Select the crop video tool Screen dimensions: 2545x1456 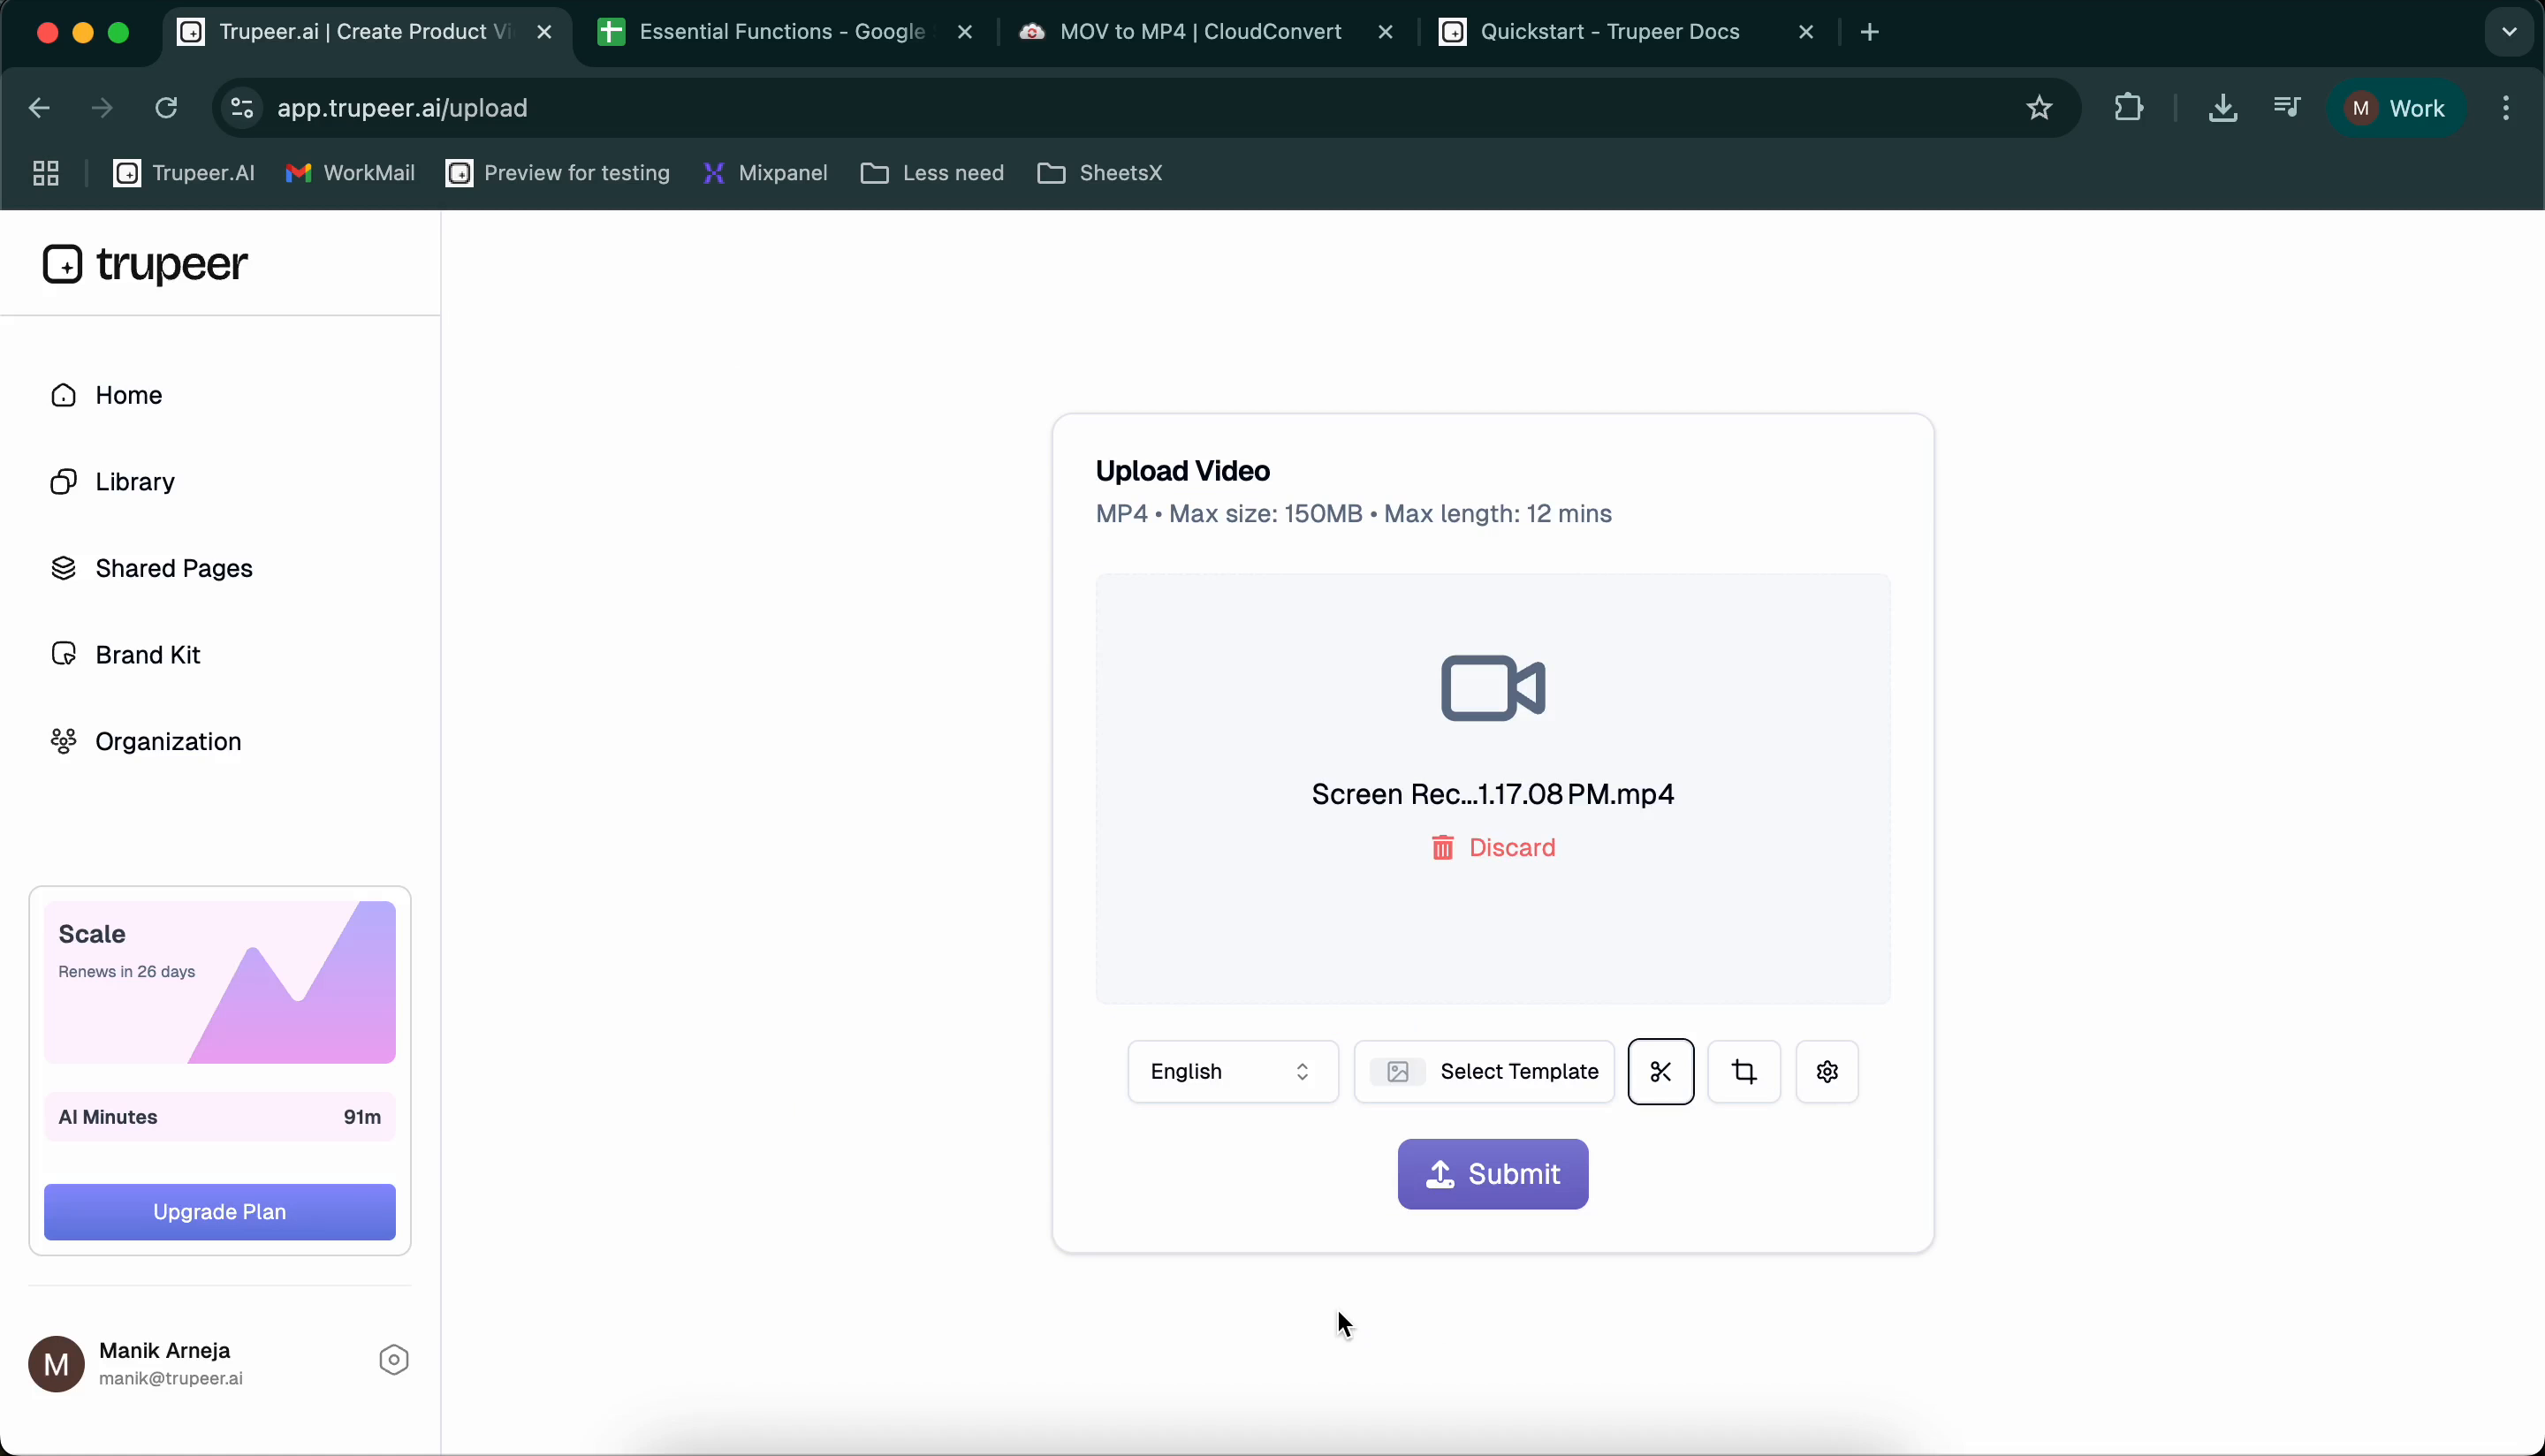pos(1743,1071)
